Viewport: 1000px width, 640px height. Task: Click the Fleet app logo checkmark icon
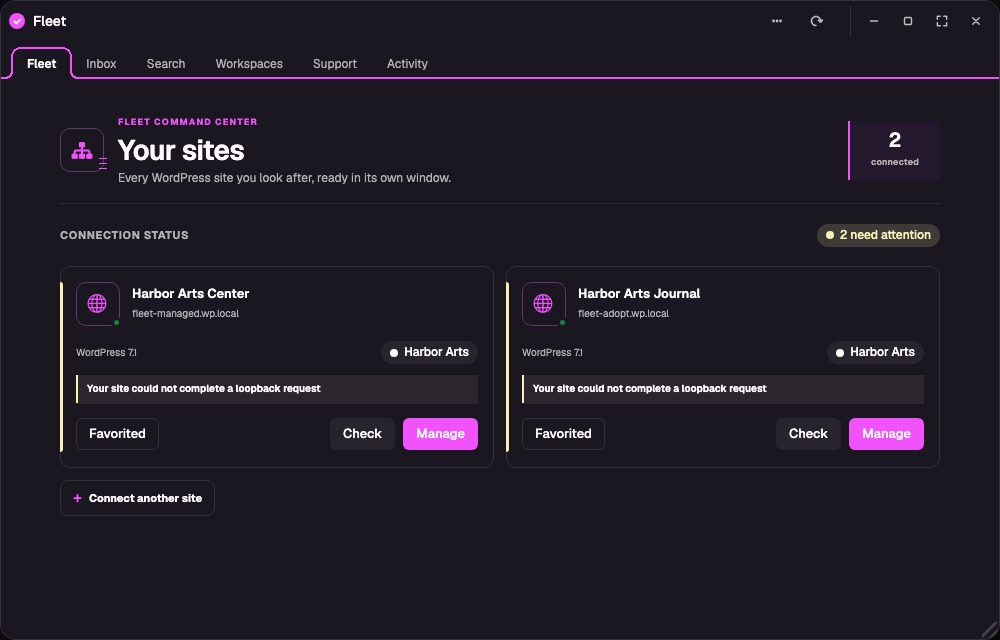(17, 21)
